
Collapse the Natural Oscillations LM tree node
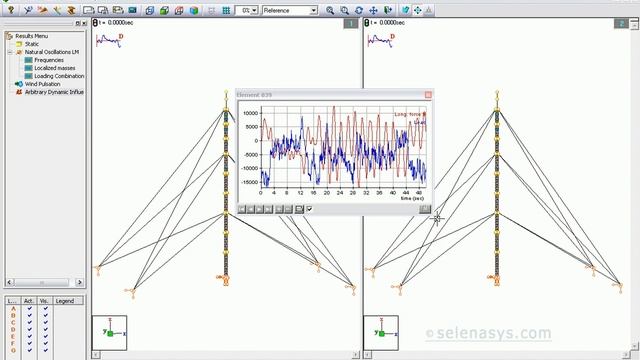pyautogui.click(x=10, y=52)
